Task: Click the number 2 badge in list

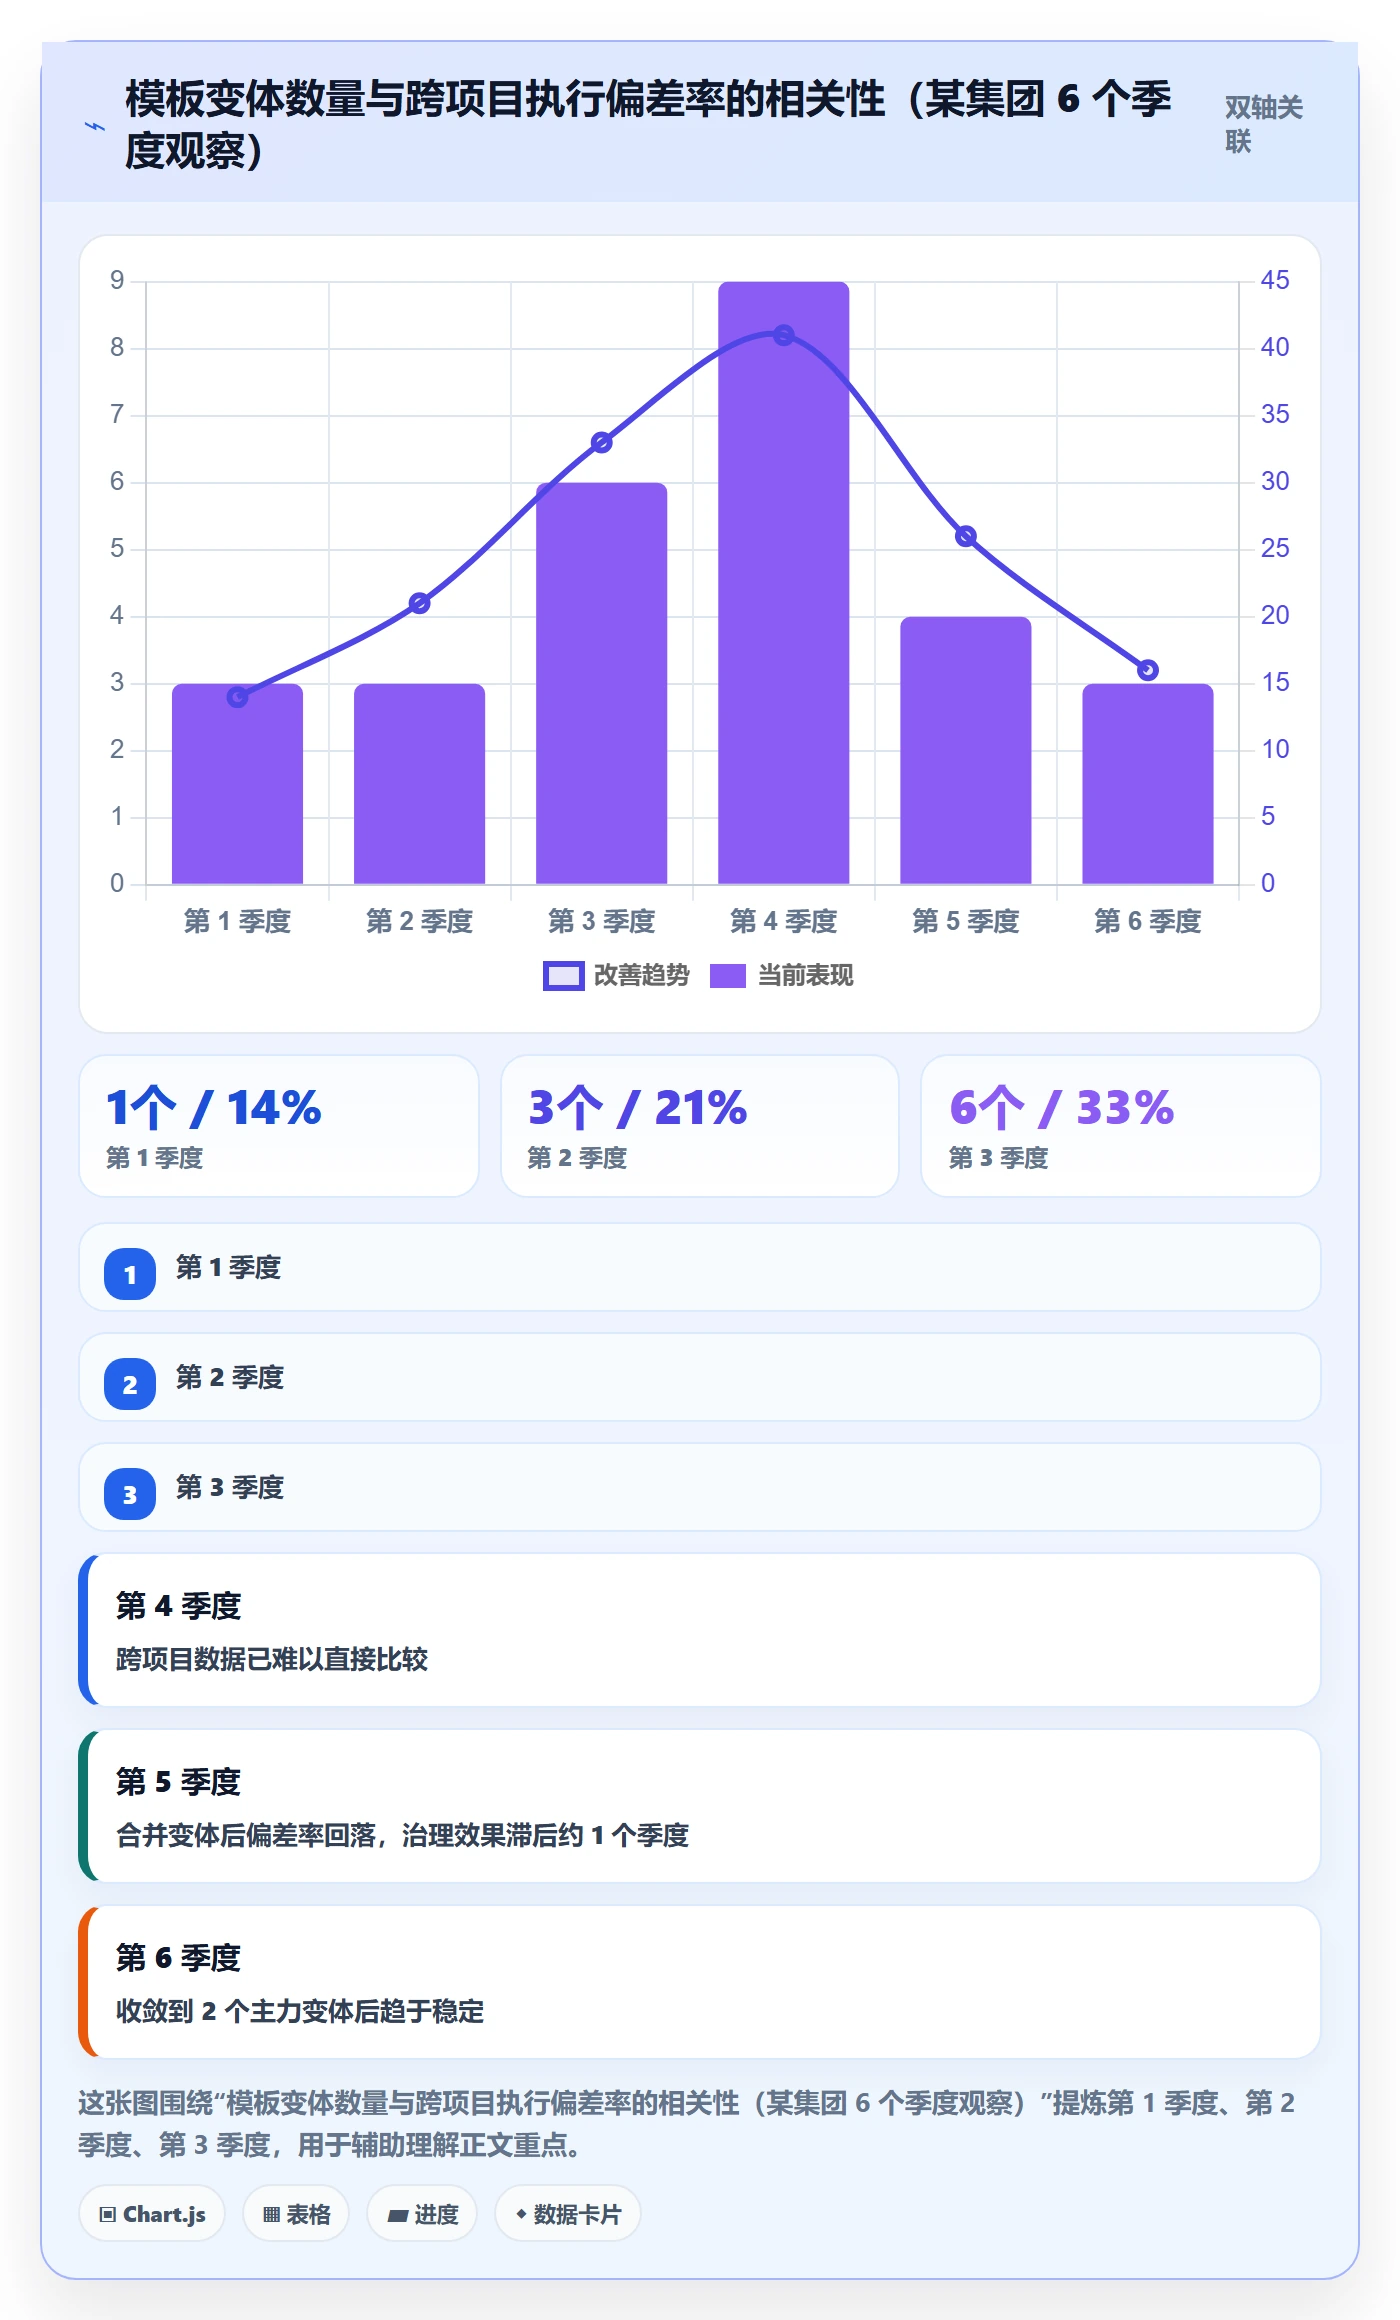Action: pos(130,1384)
